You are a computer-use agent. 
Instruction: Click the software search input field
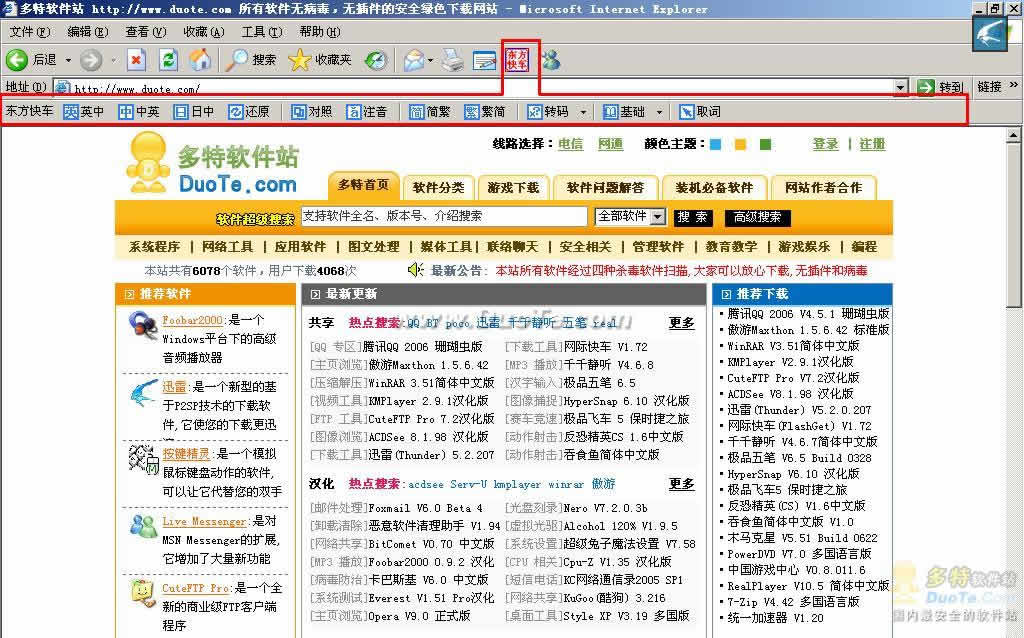tap(443, 216)
